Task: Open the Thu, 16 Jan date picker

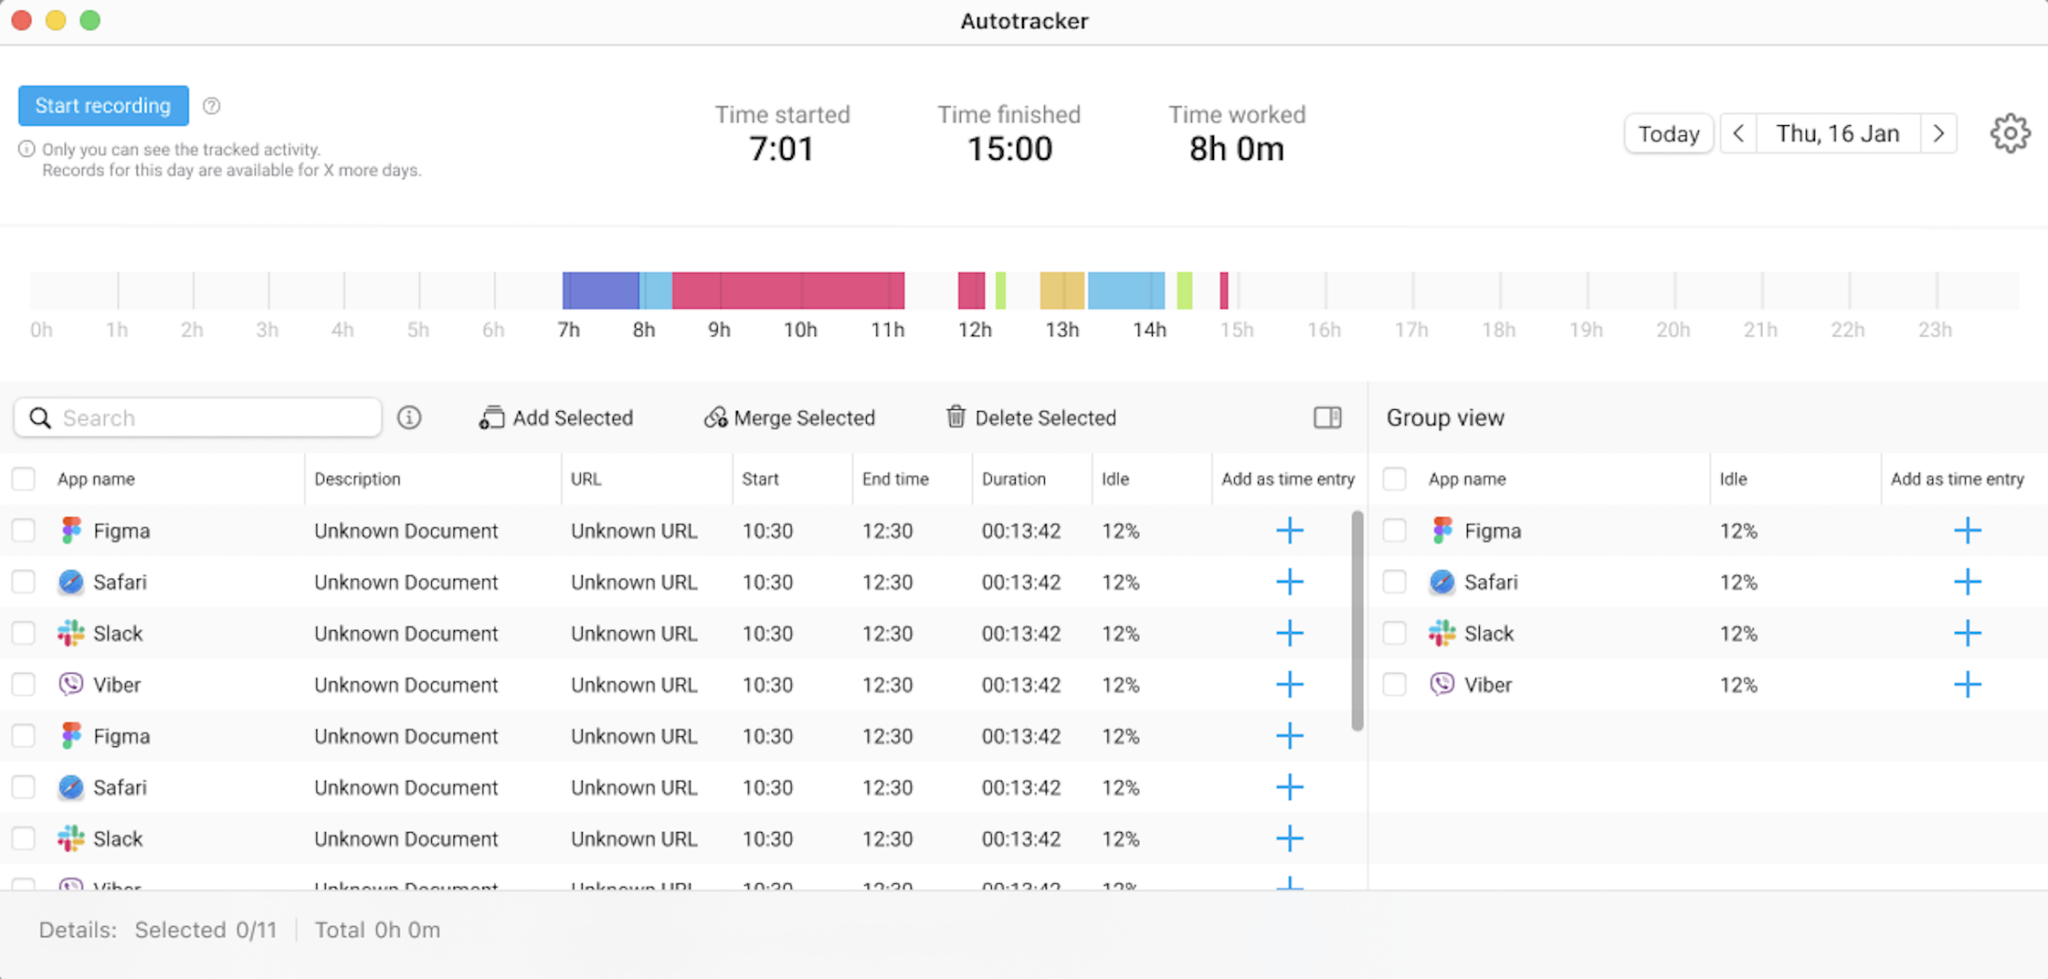Action: point(1838,133)
